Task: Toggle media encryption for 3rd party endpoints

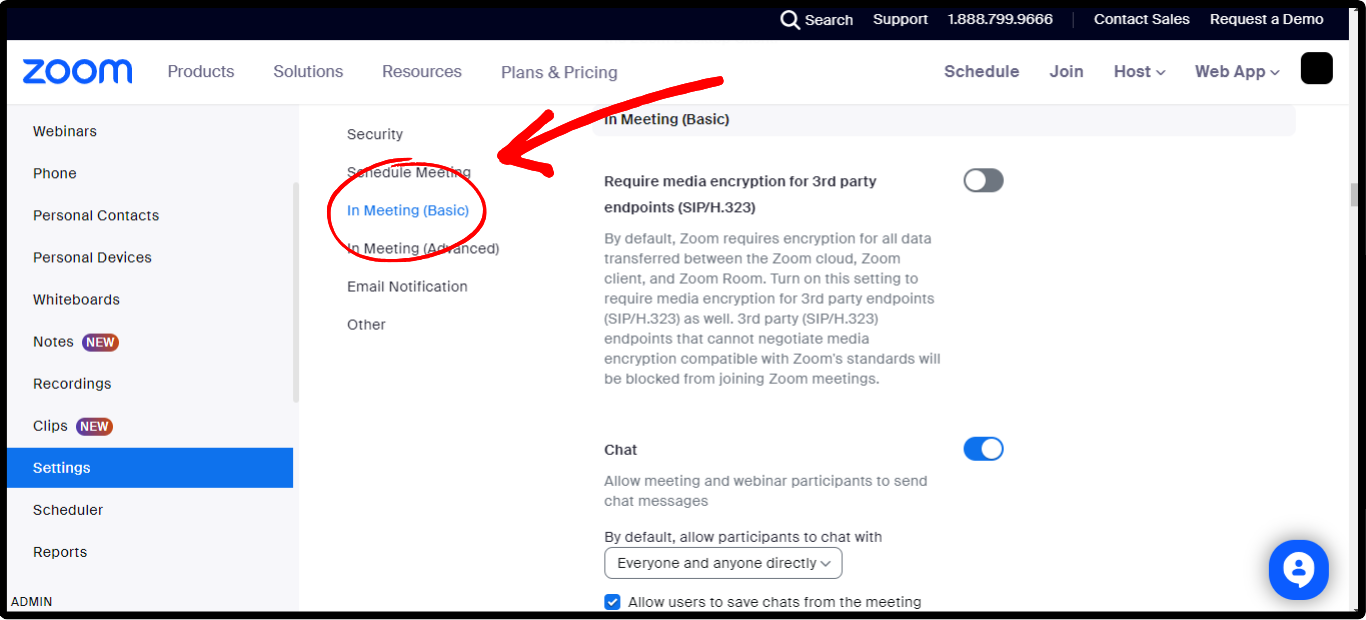Action: tap(983, 181)
